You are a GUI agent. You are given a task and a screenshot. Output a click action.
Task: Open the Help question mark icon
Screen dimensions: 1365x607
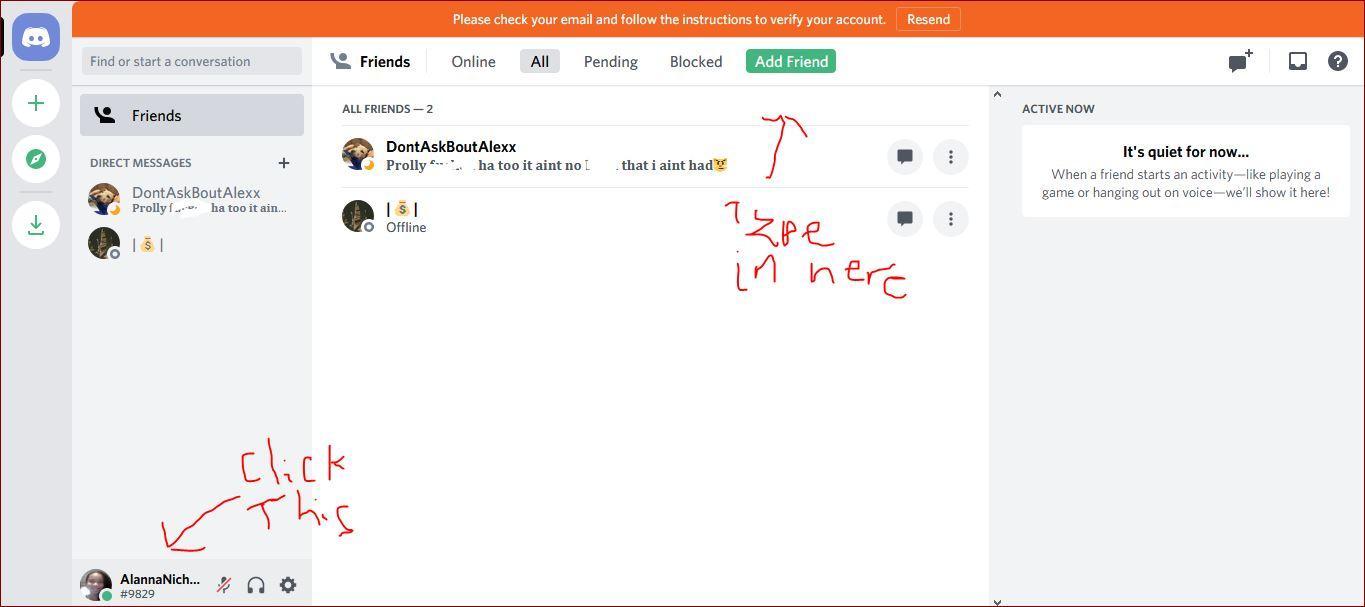coord(1337,61)
